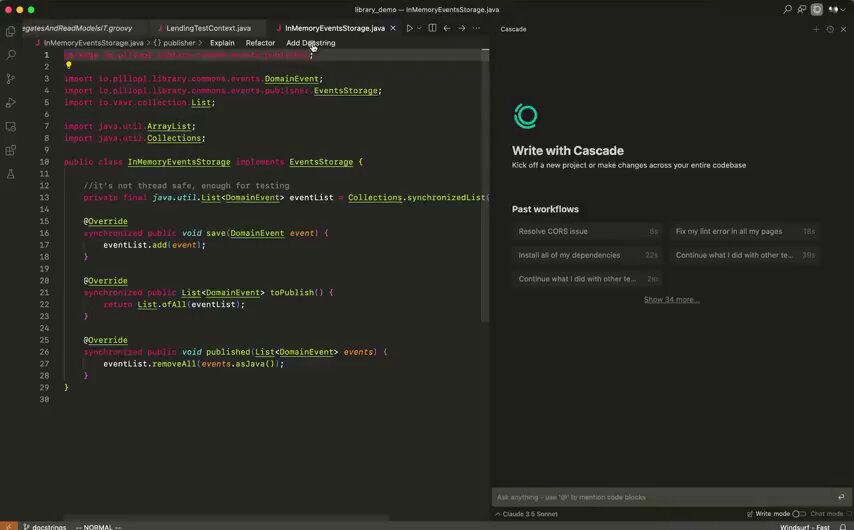The width and height of the screenshot is (854, 530).
Task: Open the Claude 3.5 Sonnet model selector
Action: pyautogui.click(x=526, y=514)
